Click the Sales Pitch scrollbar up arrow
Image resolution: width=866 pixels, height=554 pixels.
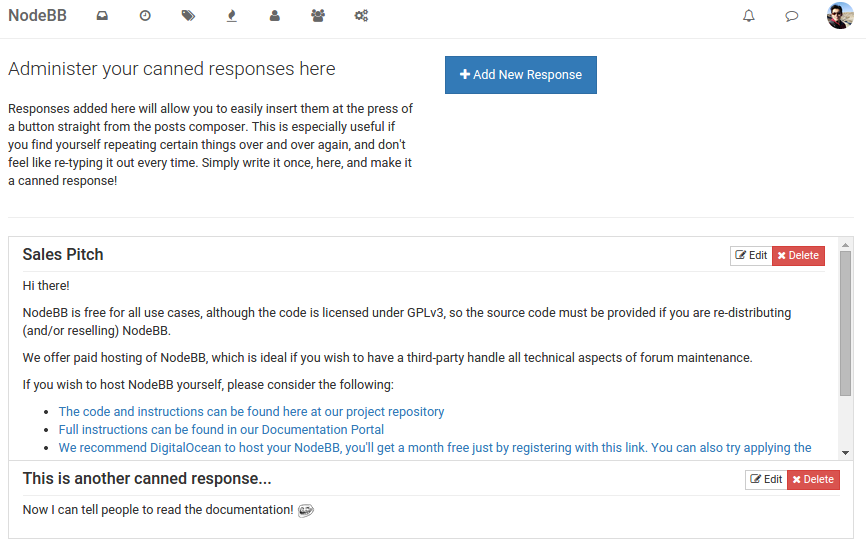click(845, 244)
